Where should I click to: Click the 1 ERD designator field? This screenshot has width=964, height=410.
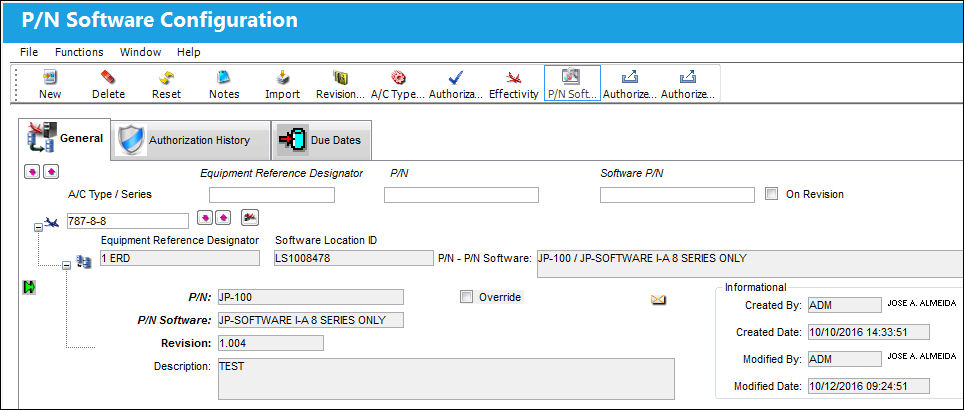(x=180, y=258)
